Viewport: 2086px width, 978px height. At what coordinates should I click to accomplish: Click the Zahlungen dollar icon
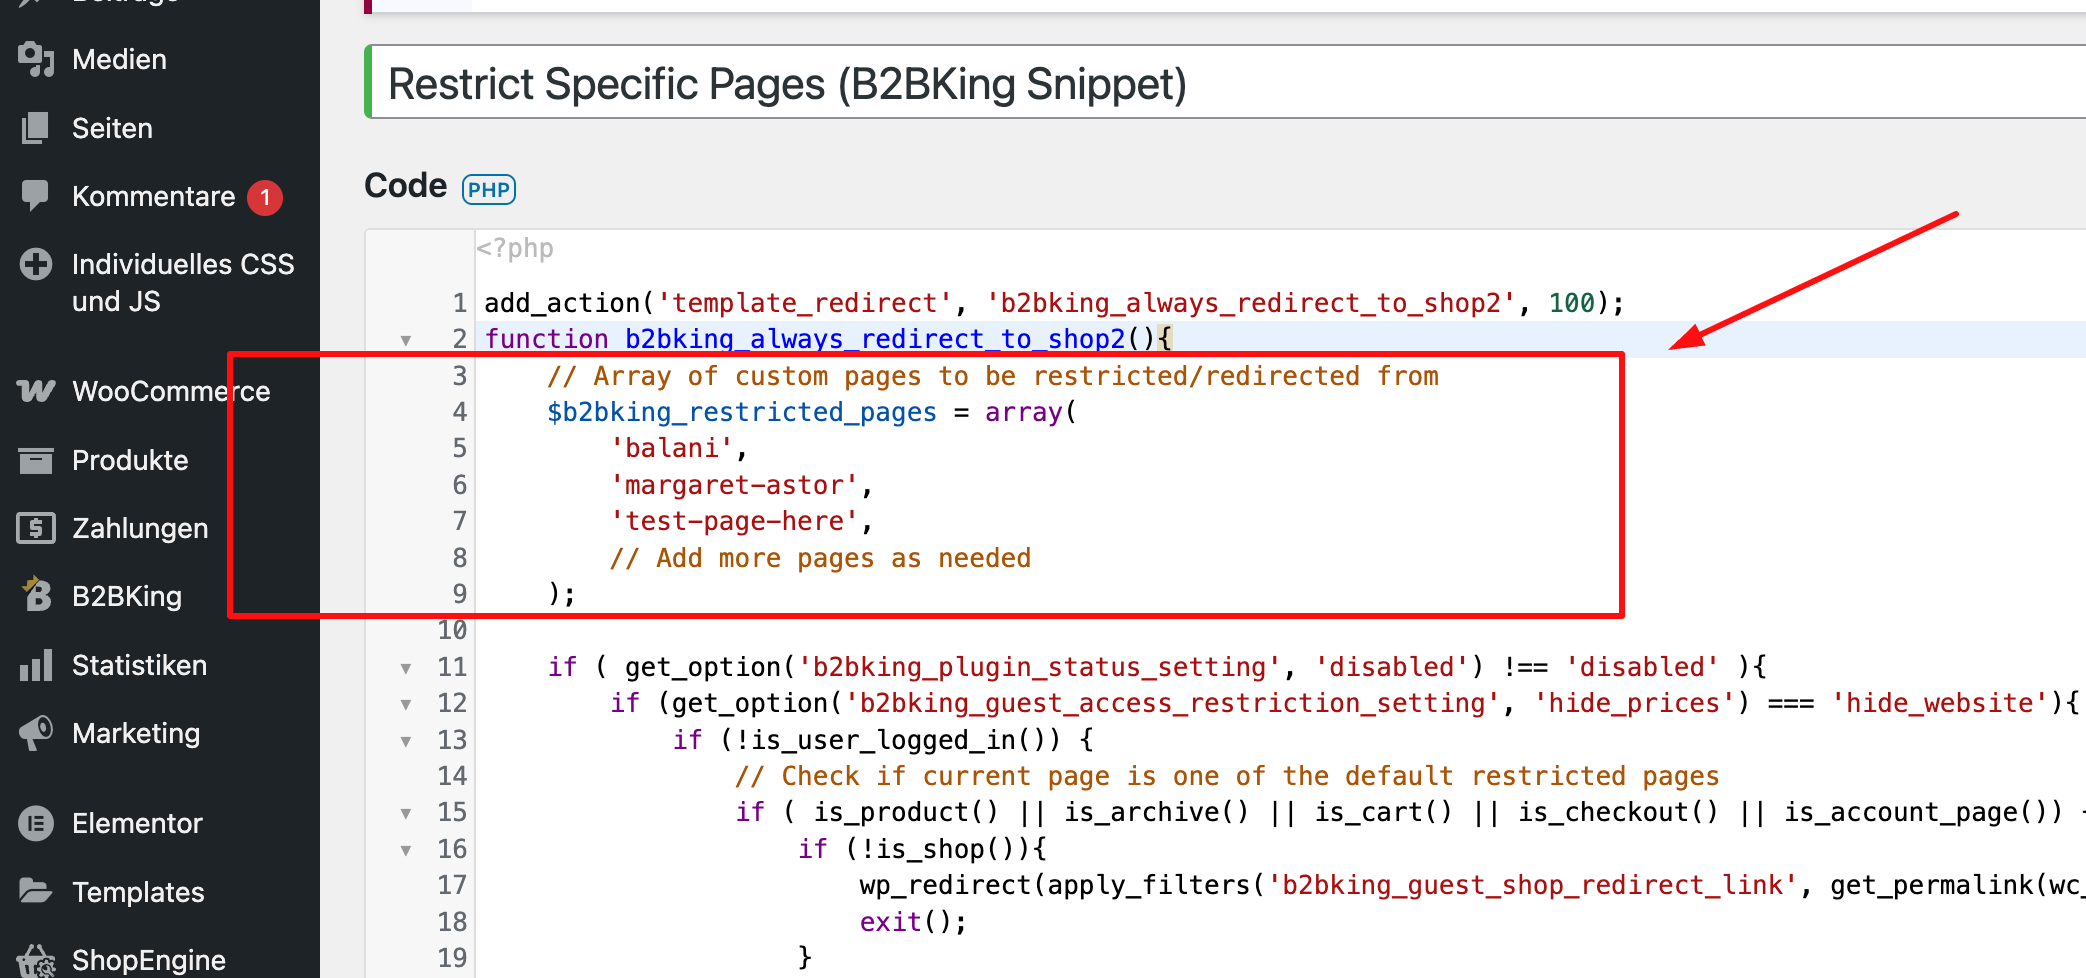[x=36, y=528]
